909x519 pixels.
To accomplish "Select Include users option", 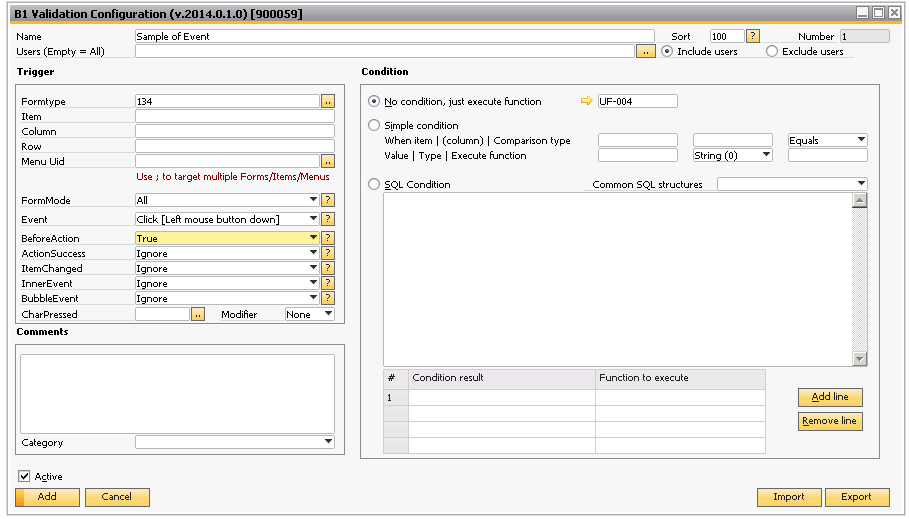I will coord(667,51).
